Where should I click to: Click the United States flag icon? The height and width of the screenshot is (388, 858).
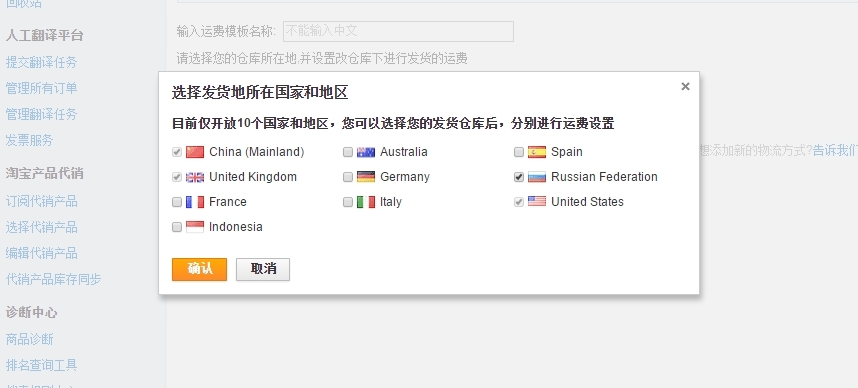[x=537, y=202]
